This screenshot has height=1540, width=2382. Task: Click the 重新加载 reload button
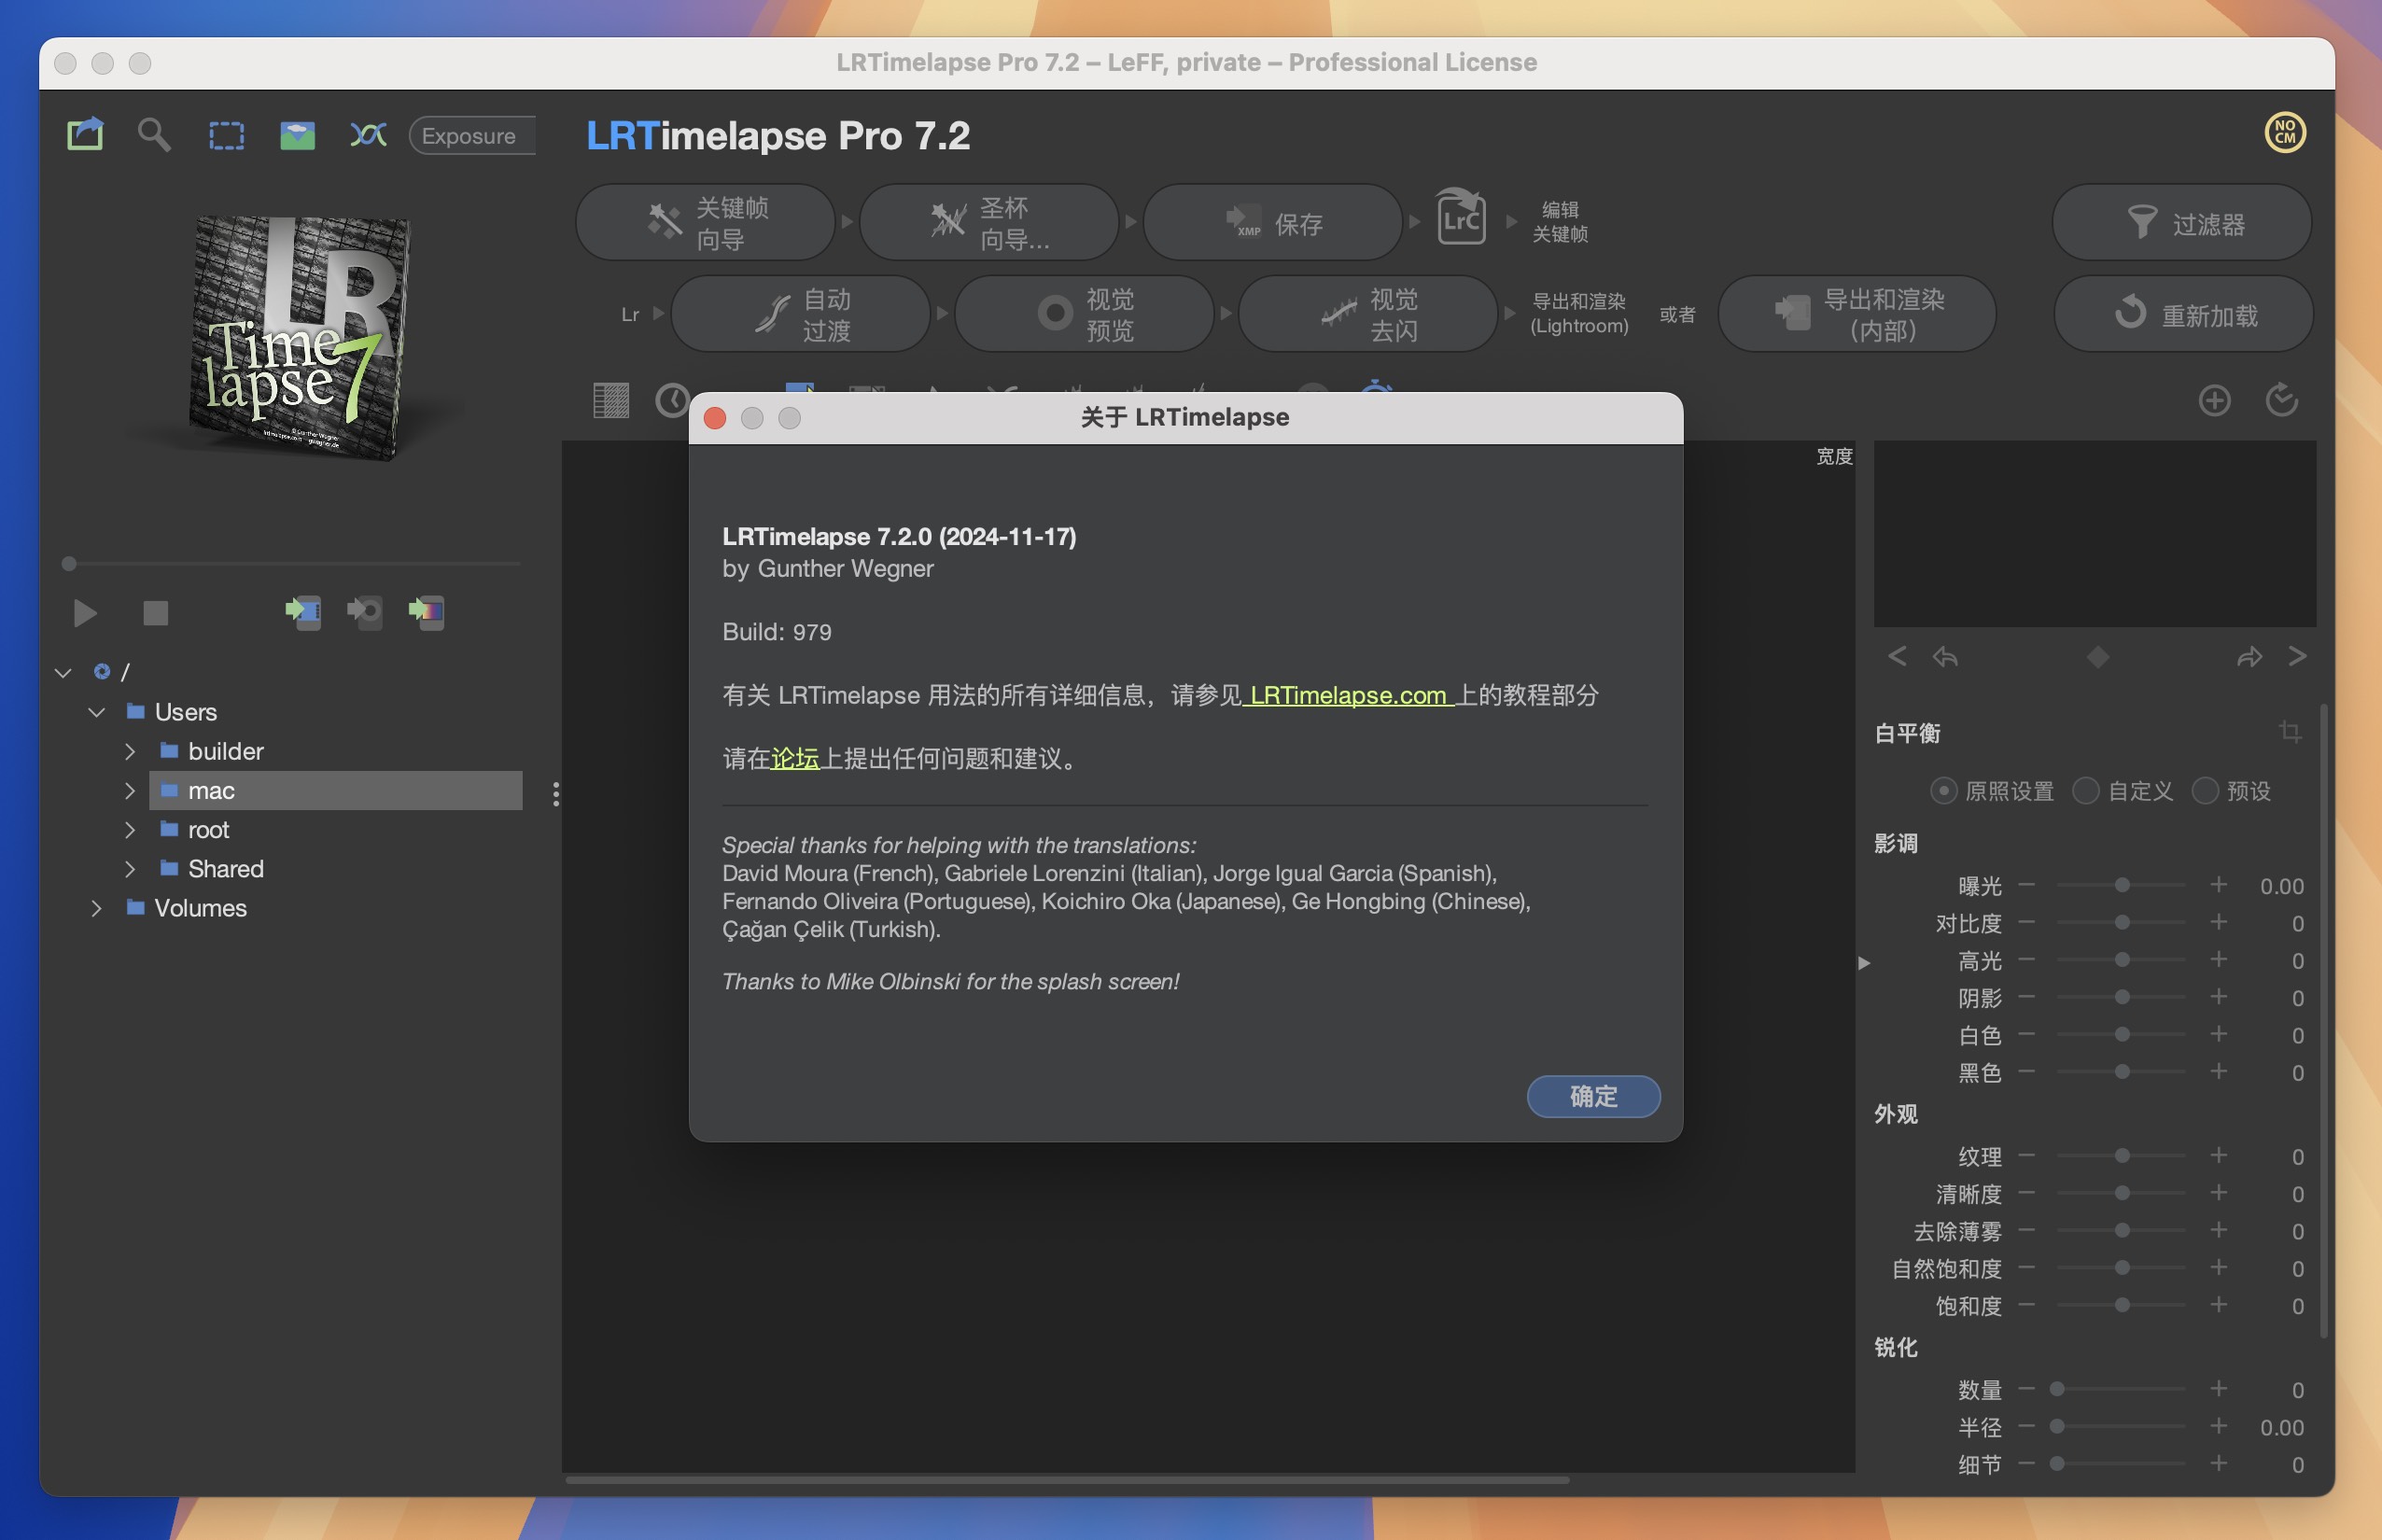click(2184, 314)
